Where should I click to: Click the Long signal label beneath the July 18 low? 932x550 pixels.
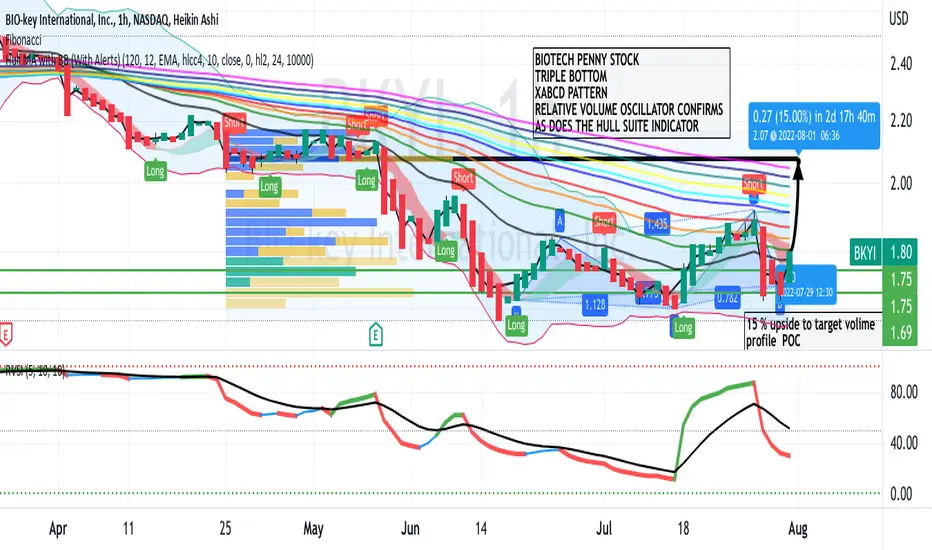(x=683, y=327)
